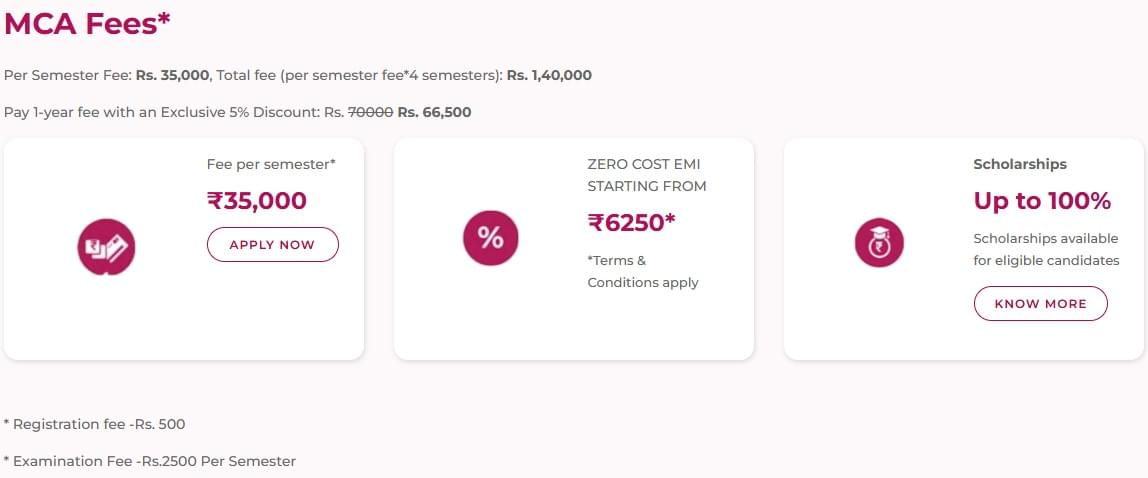Click the percent EMI icon
This screenshot has width=1148, height=478.
point(490,238)
